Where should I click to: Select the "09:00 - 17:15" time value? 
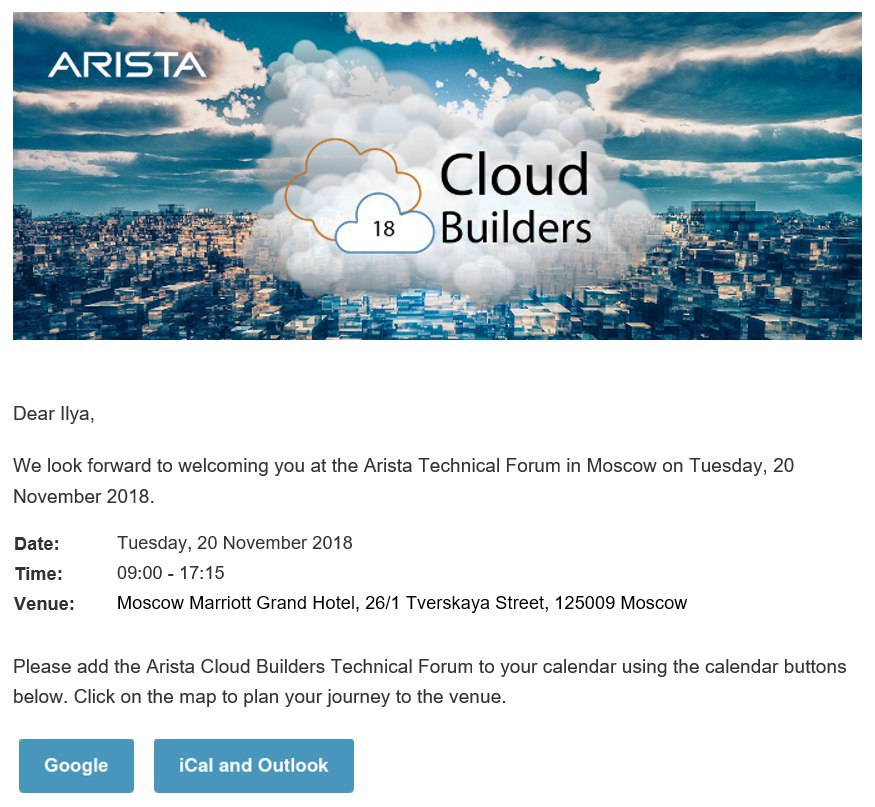pyautogui.click(x=170, y=573)
